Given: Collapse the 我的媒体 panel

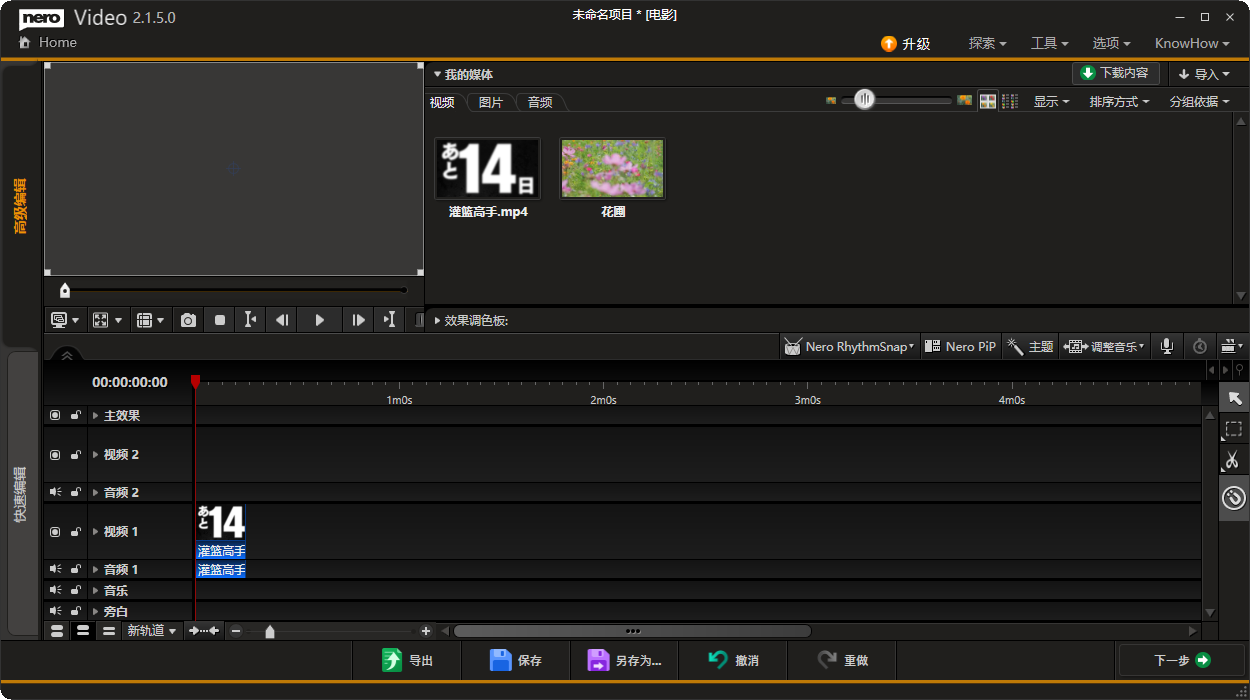Looking at the screenshot, I should (x=437, y=74).
